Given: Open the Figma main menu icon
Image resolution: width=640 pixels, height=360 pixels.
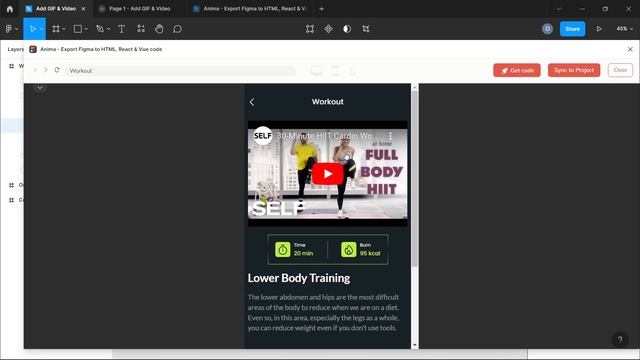Looking at the screenshot, I should coord(9,29).
